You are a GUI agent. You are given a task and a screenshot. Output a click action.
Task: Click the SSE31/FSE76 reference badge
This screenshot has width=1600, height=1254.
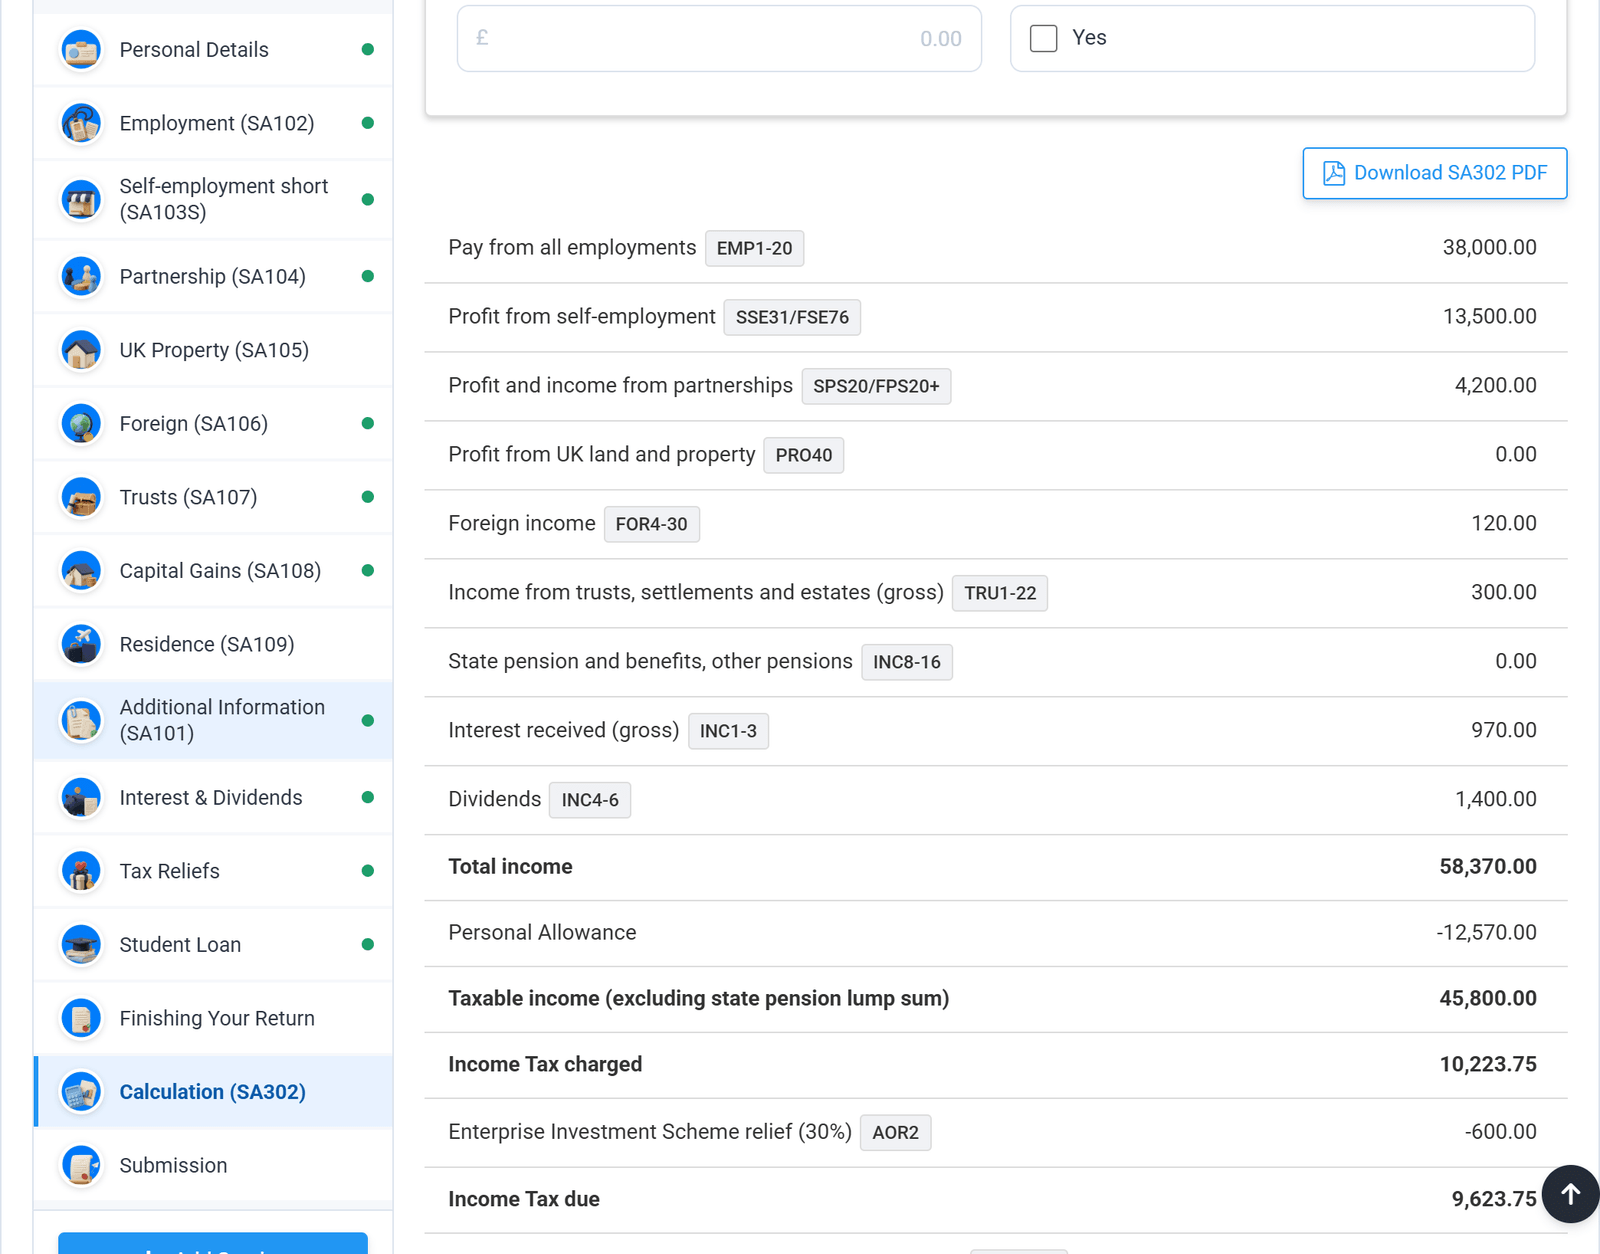tap(792, 317)
